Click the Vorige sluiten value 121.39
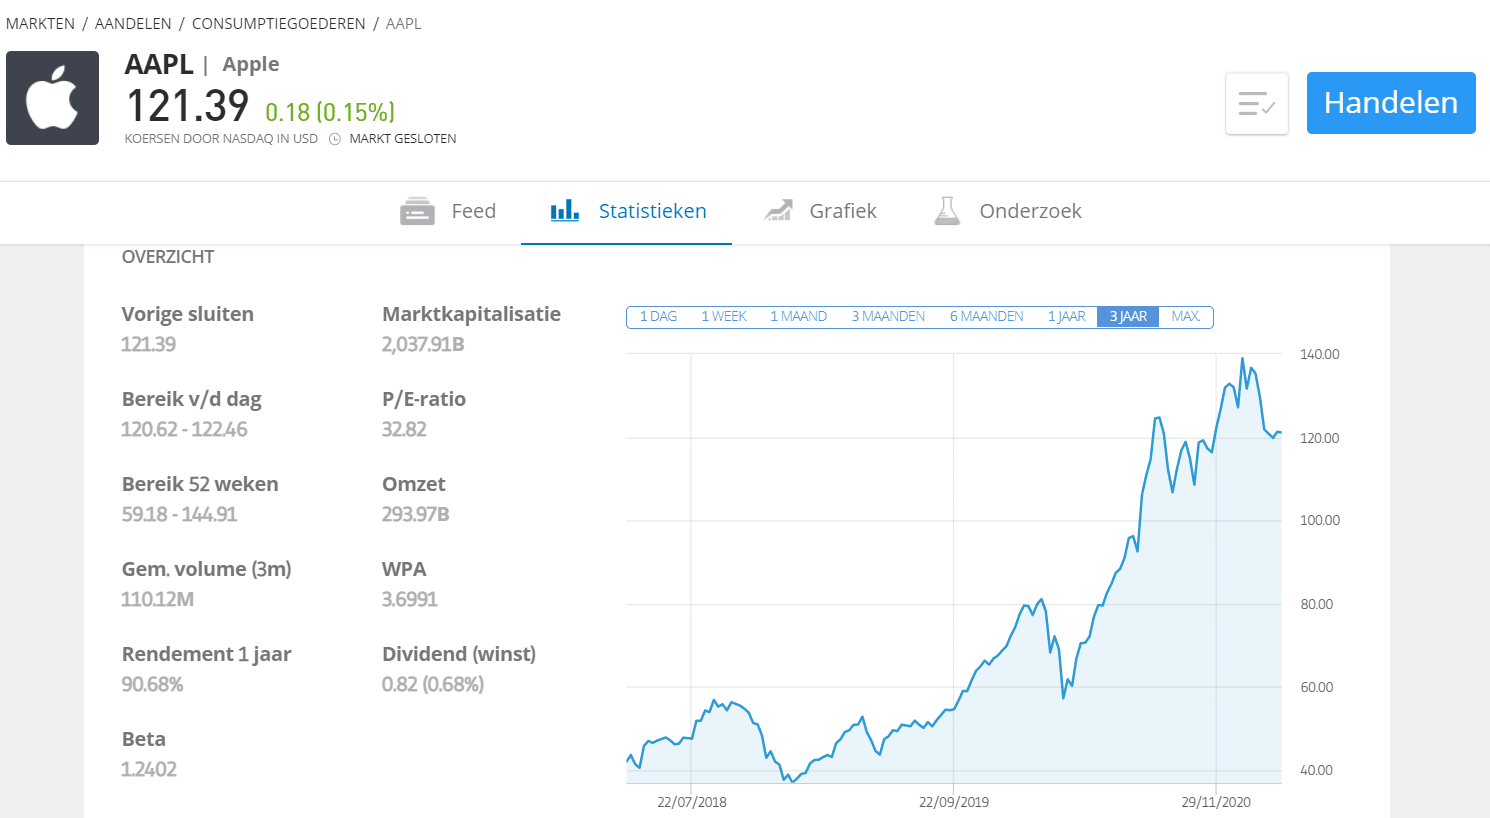Image resolution: width=1490 pixels, height=818 pixels. click(x=148, y=344)
